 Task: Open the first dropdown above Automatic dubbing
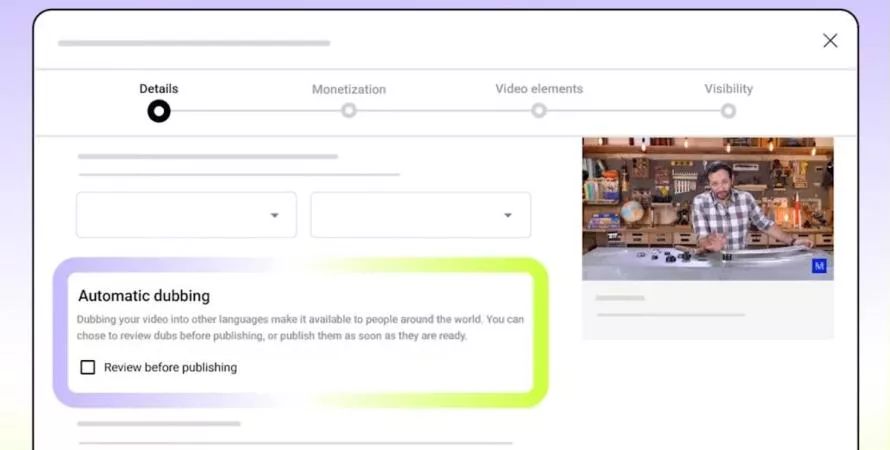click(x=186, y=215)
